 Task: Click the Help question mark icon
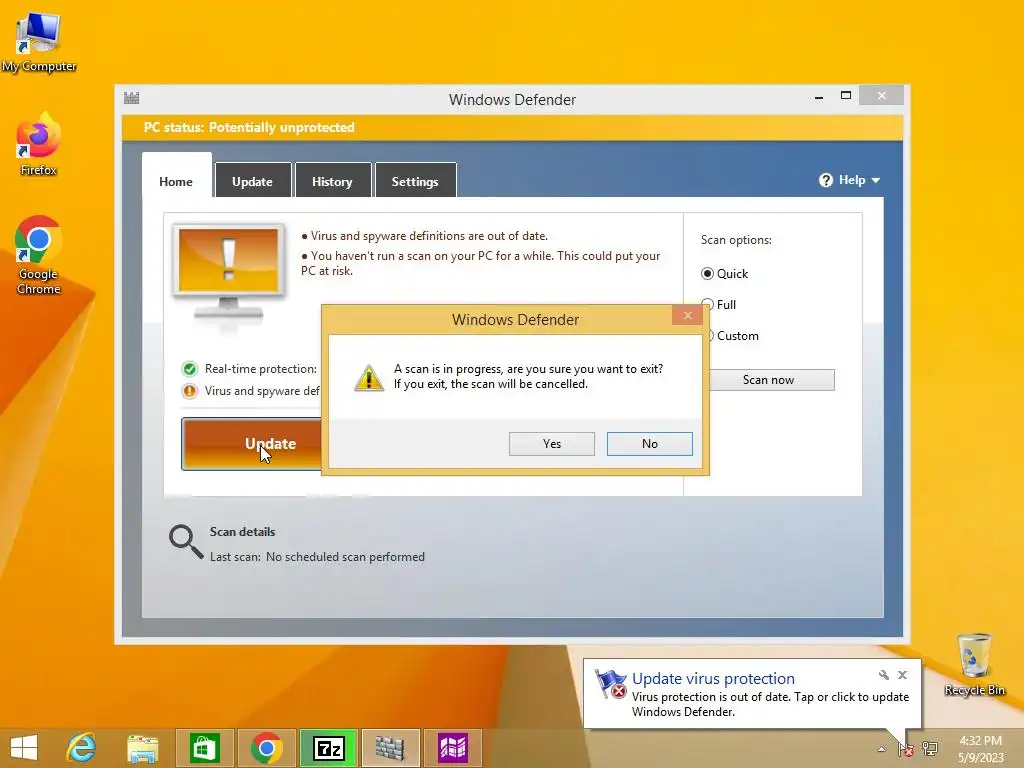pyautogui.click(x=825, y=180)
